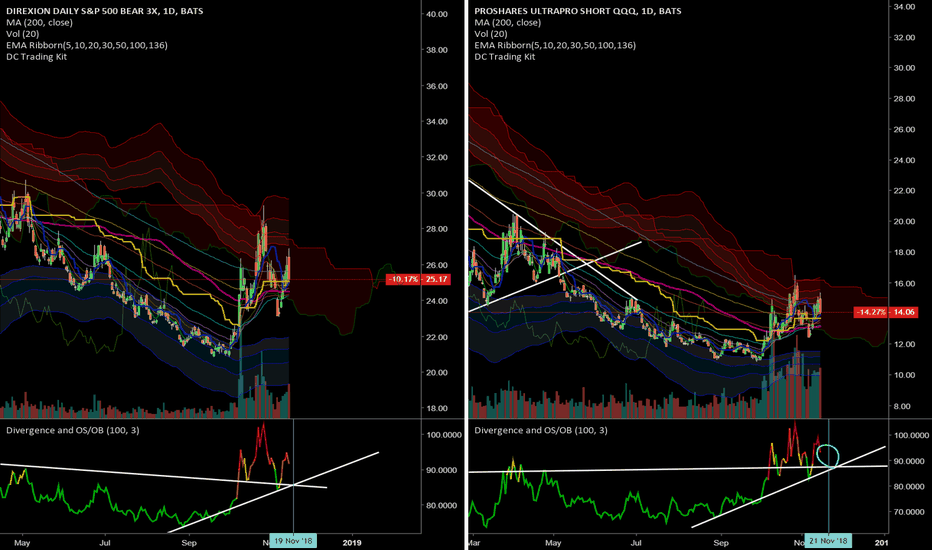
Task: Click the Sep label on right time axis
Action: click(x=720, y=542)
